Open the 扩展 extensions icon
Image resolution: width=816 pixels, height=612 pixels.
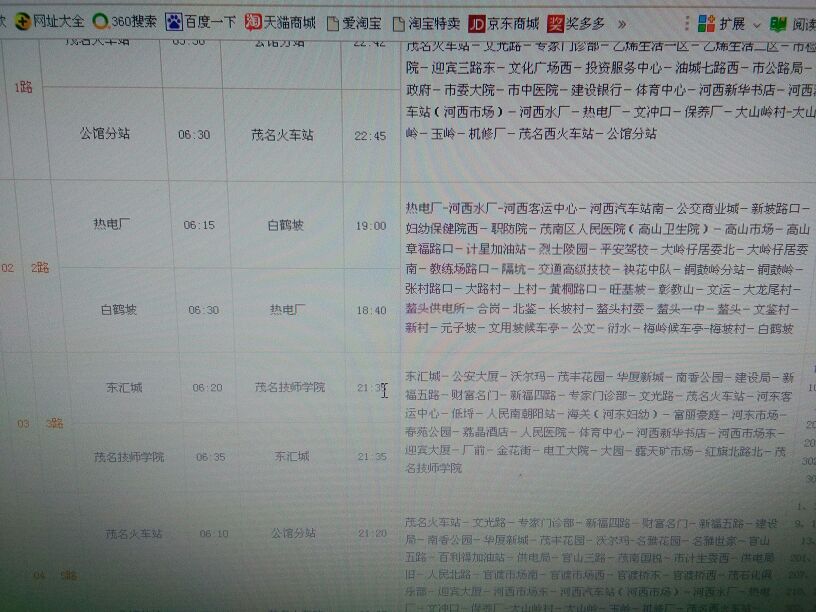pyautogui.click(x=706, y=23)
